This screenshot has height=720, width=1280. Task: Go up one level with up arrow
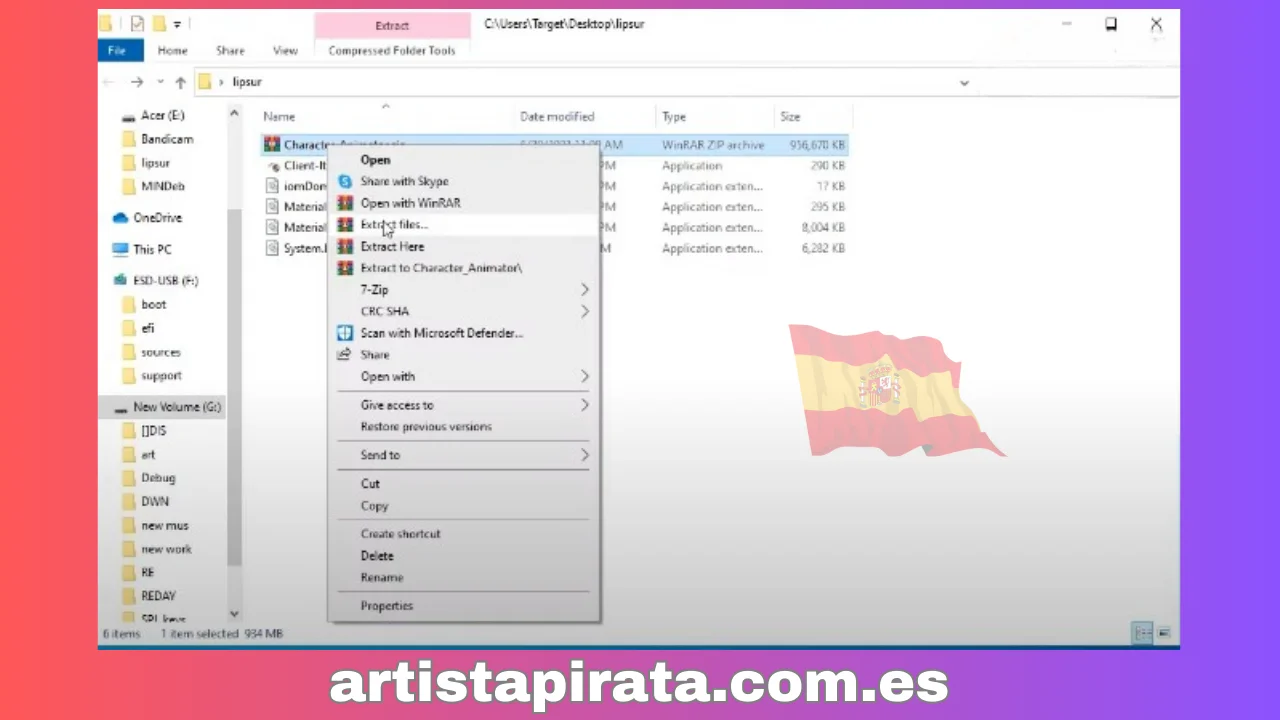180,82
